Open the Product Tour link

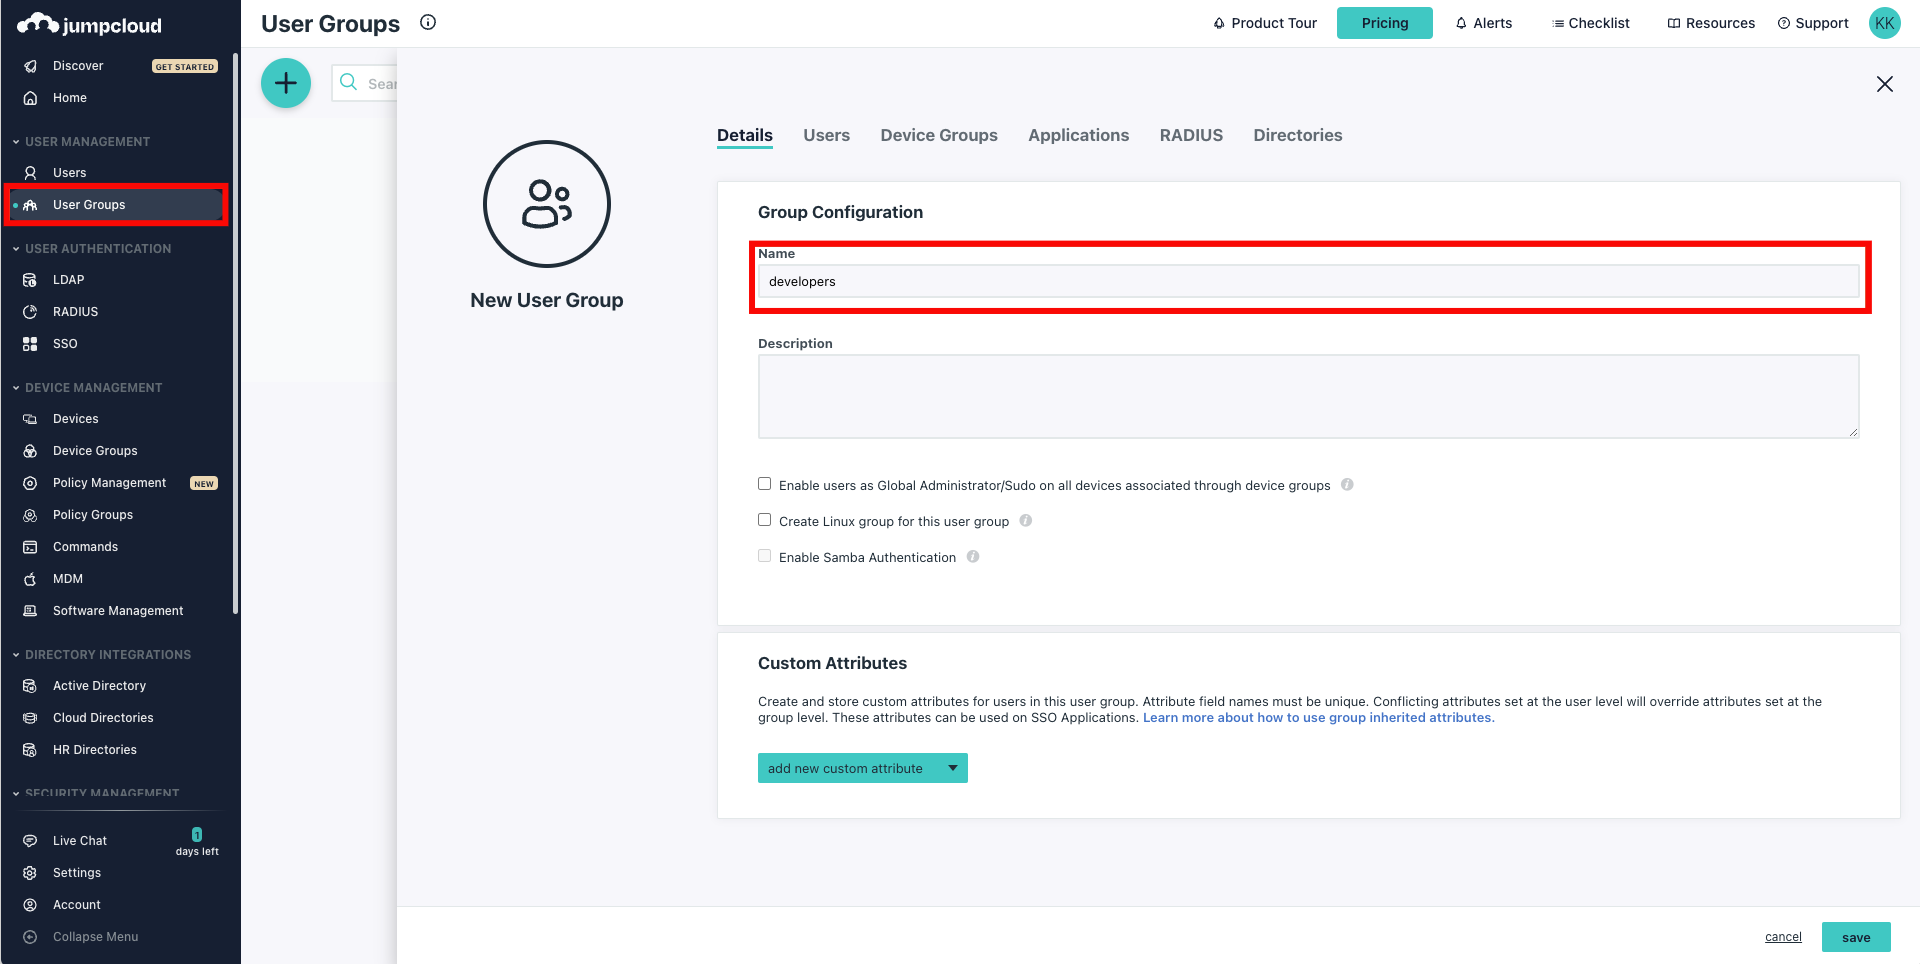tap(1265, 23)
